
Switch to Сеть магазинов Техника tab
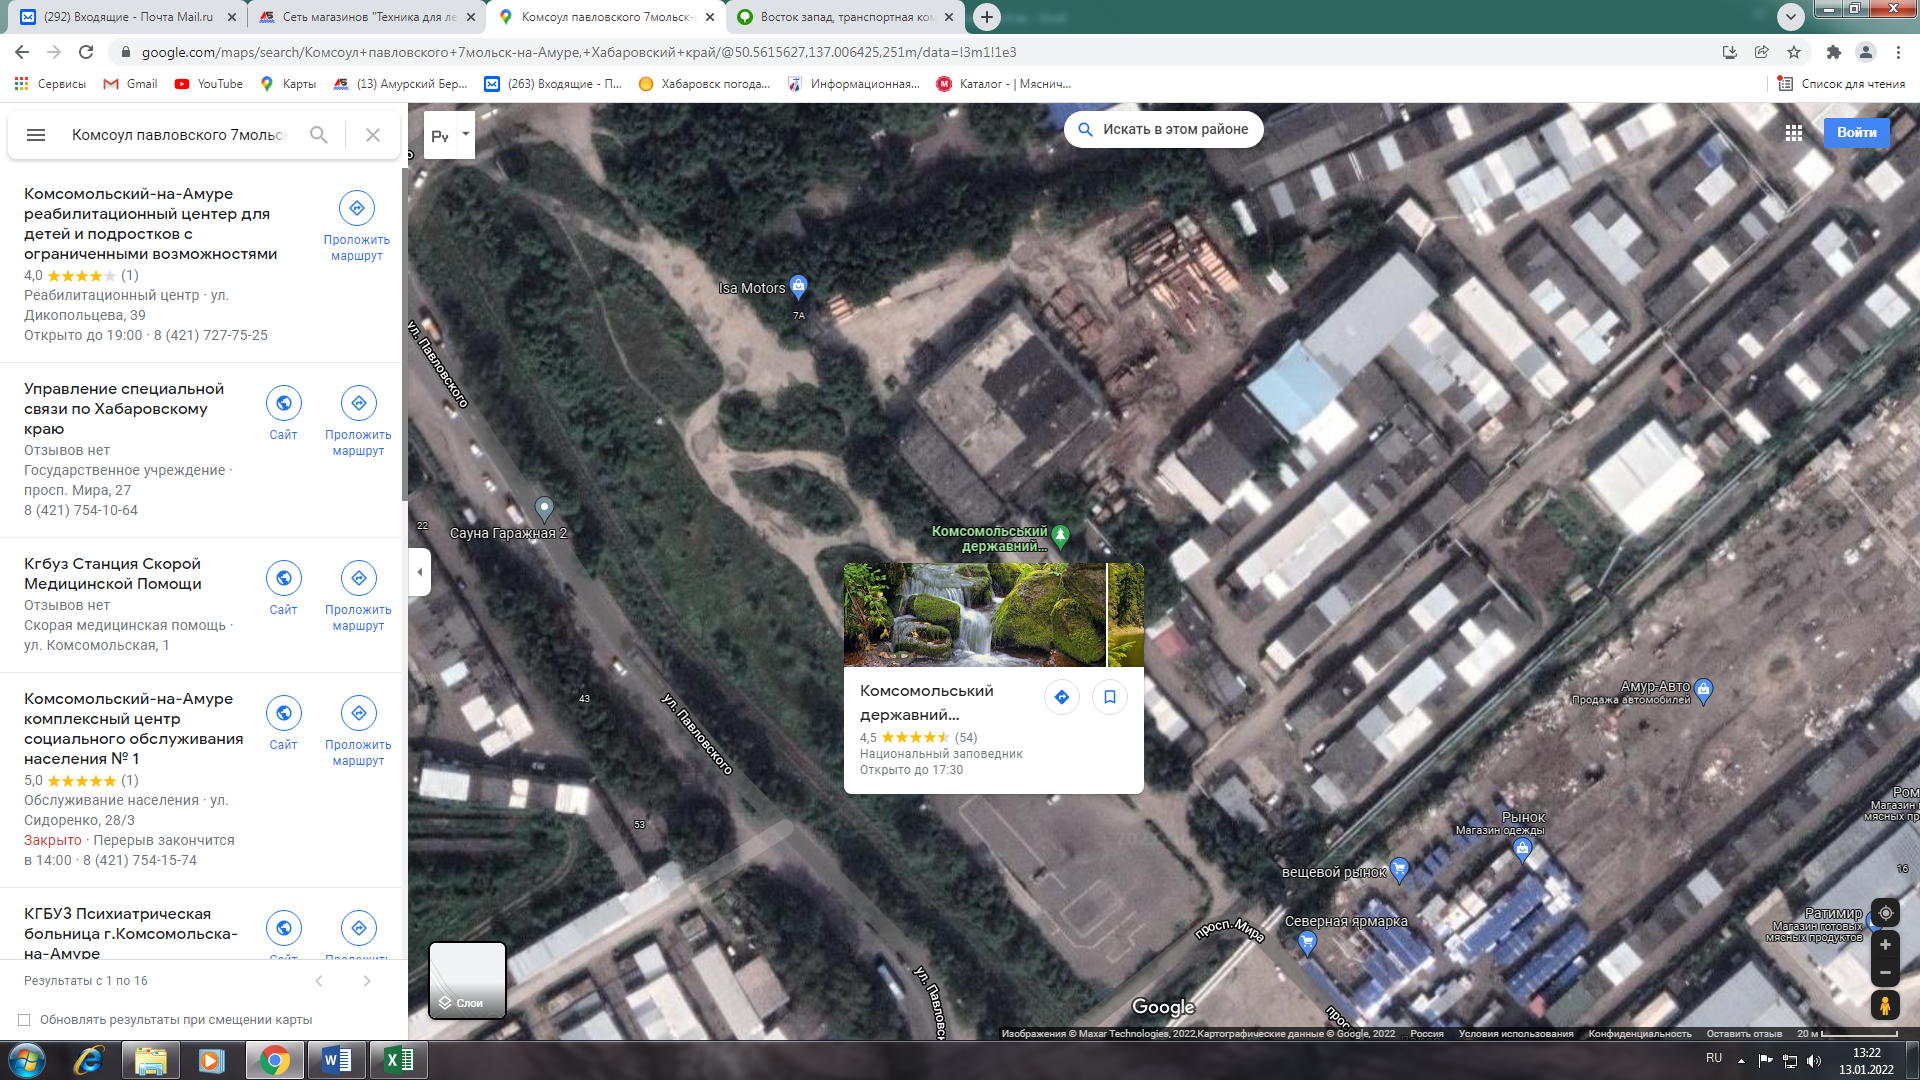click(x=367, y=17)
